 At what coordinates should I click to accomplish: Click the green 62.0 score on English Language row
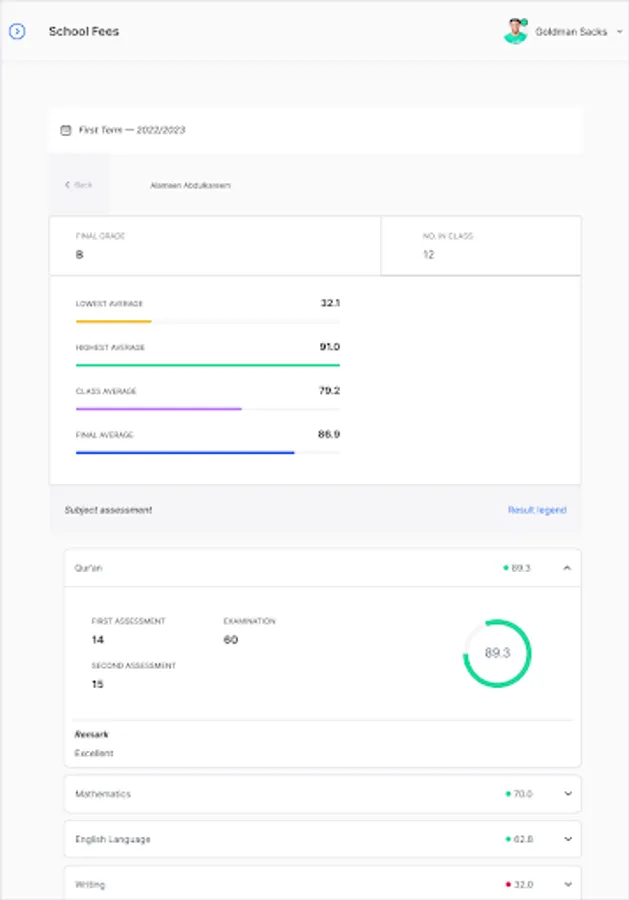(x=523, y=839)
